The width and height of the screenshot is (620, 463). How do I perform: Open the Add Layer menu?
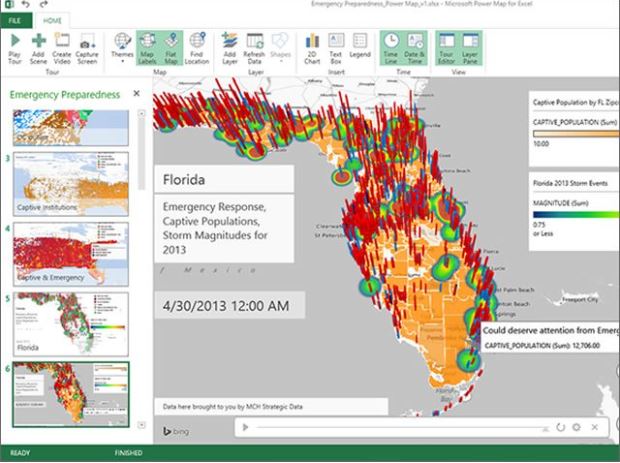pyautogui.click(x=229, y=48)
